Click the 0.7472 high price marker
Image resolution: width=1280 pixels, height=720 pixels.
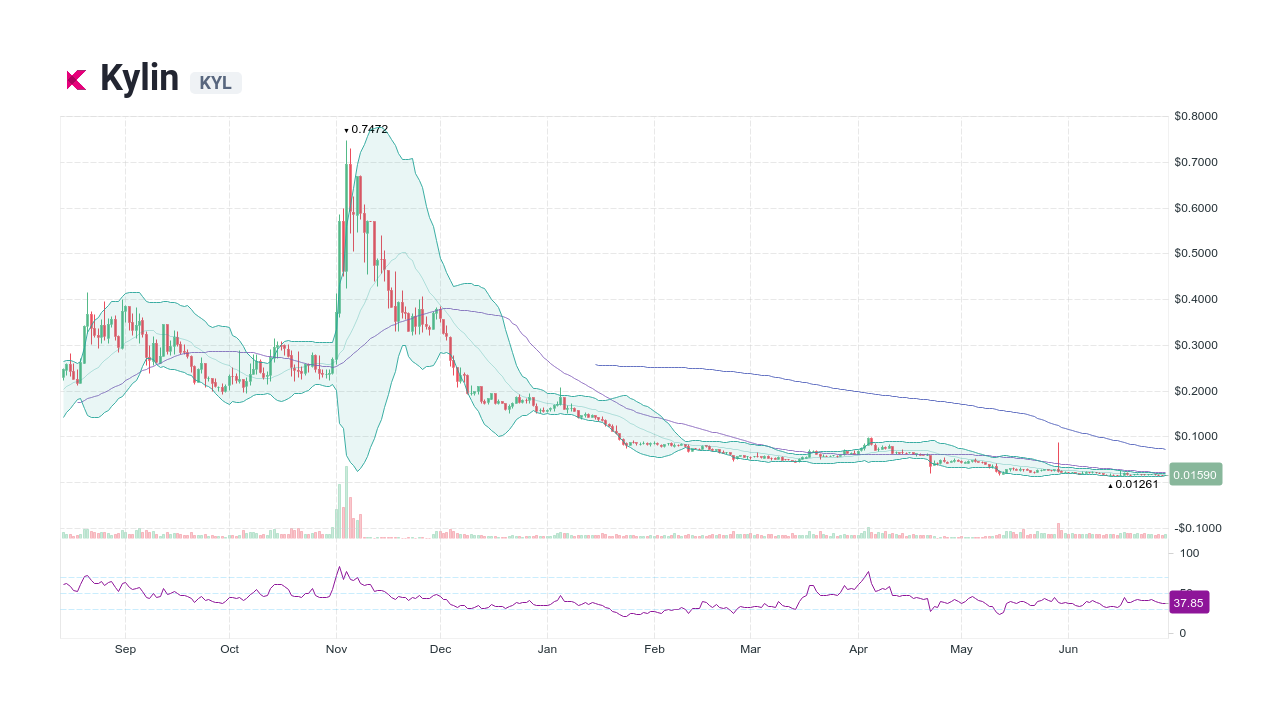click(366, 129)
